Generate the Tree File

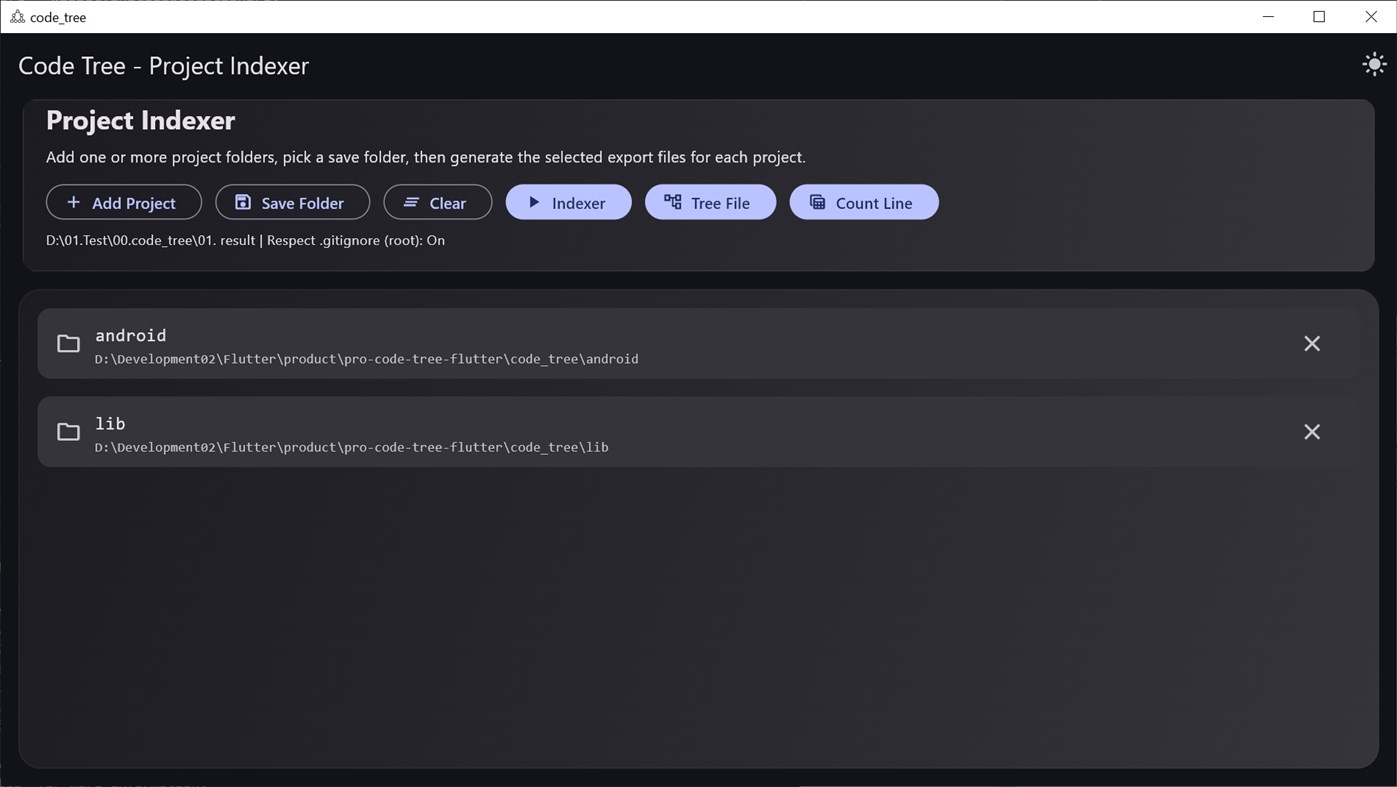point(711,202)
